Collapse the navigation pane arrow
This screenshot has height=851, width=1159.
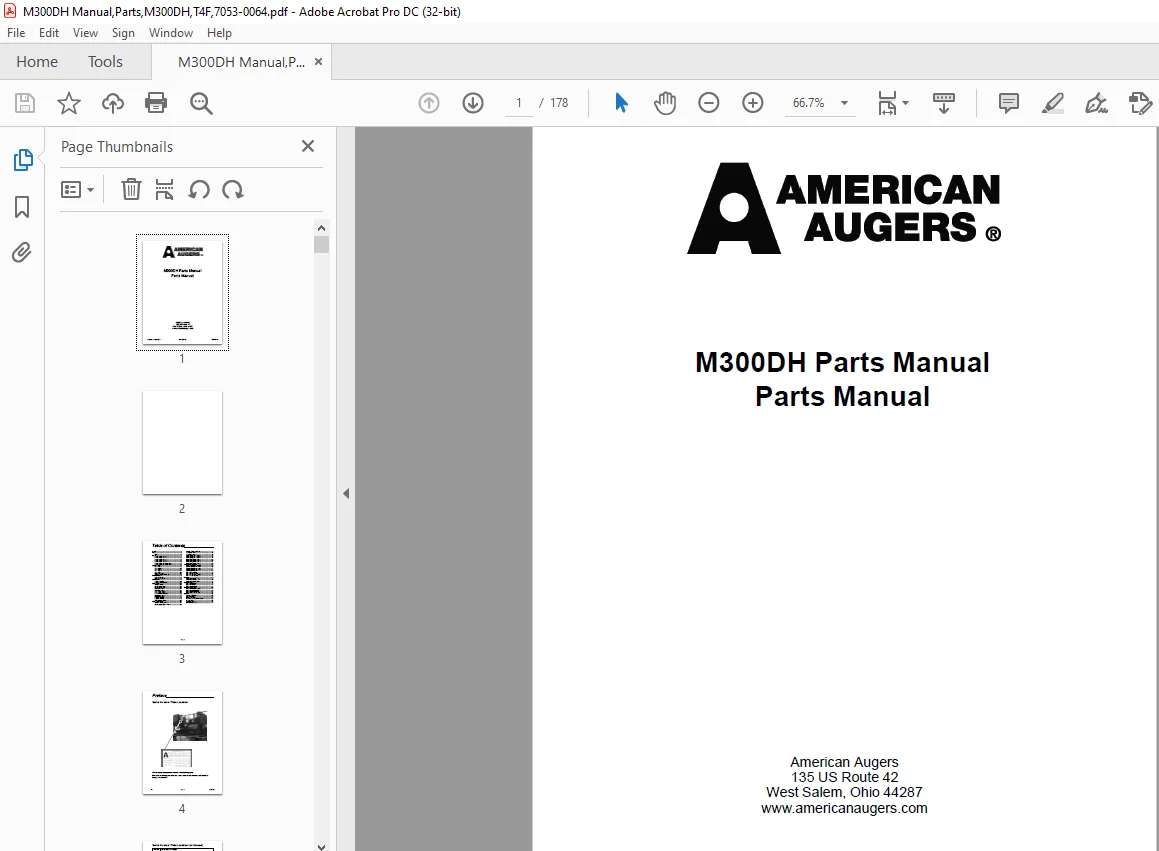point(346,493)
